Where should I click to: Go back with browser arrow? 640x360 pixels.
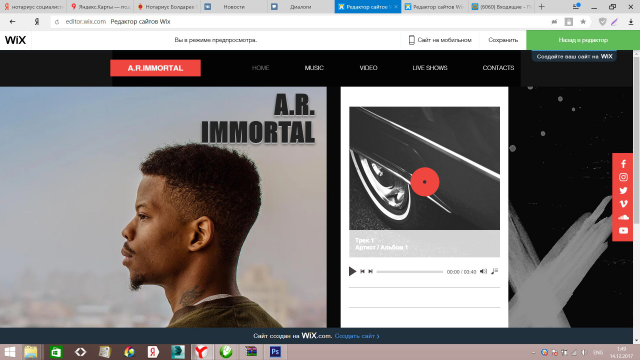click(x=13, y=22)
